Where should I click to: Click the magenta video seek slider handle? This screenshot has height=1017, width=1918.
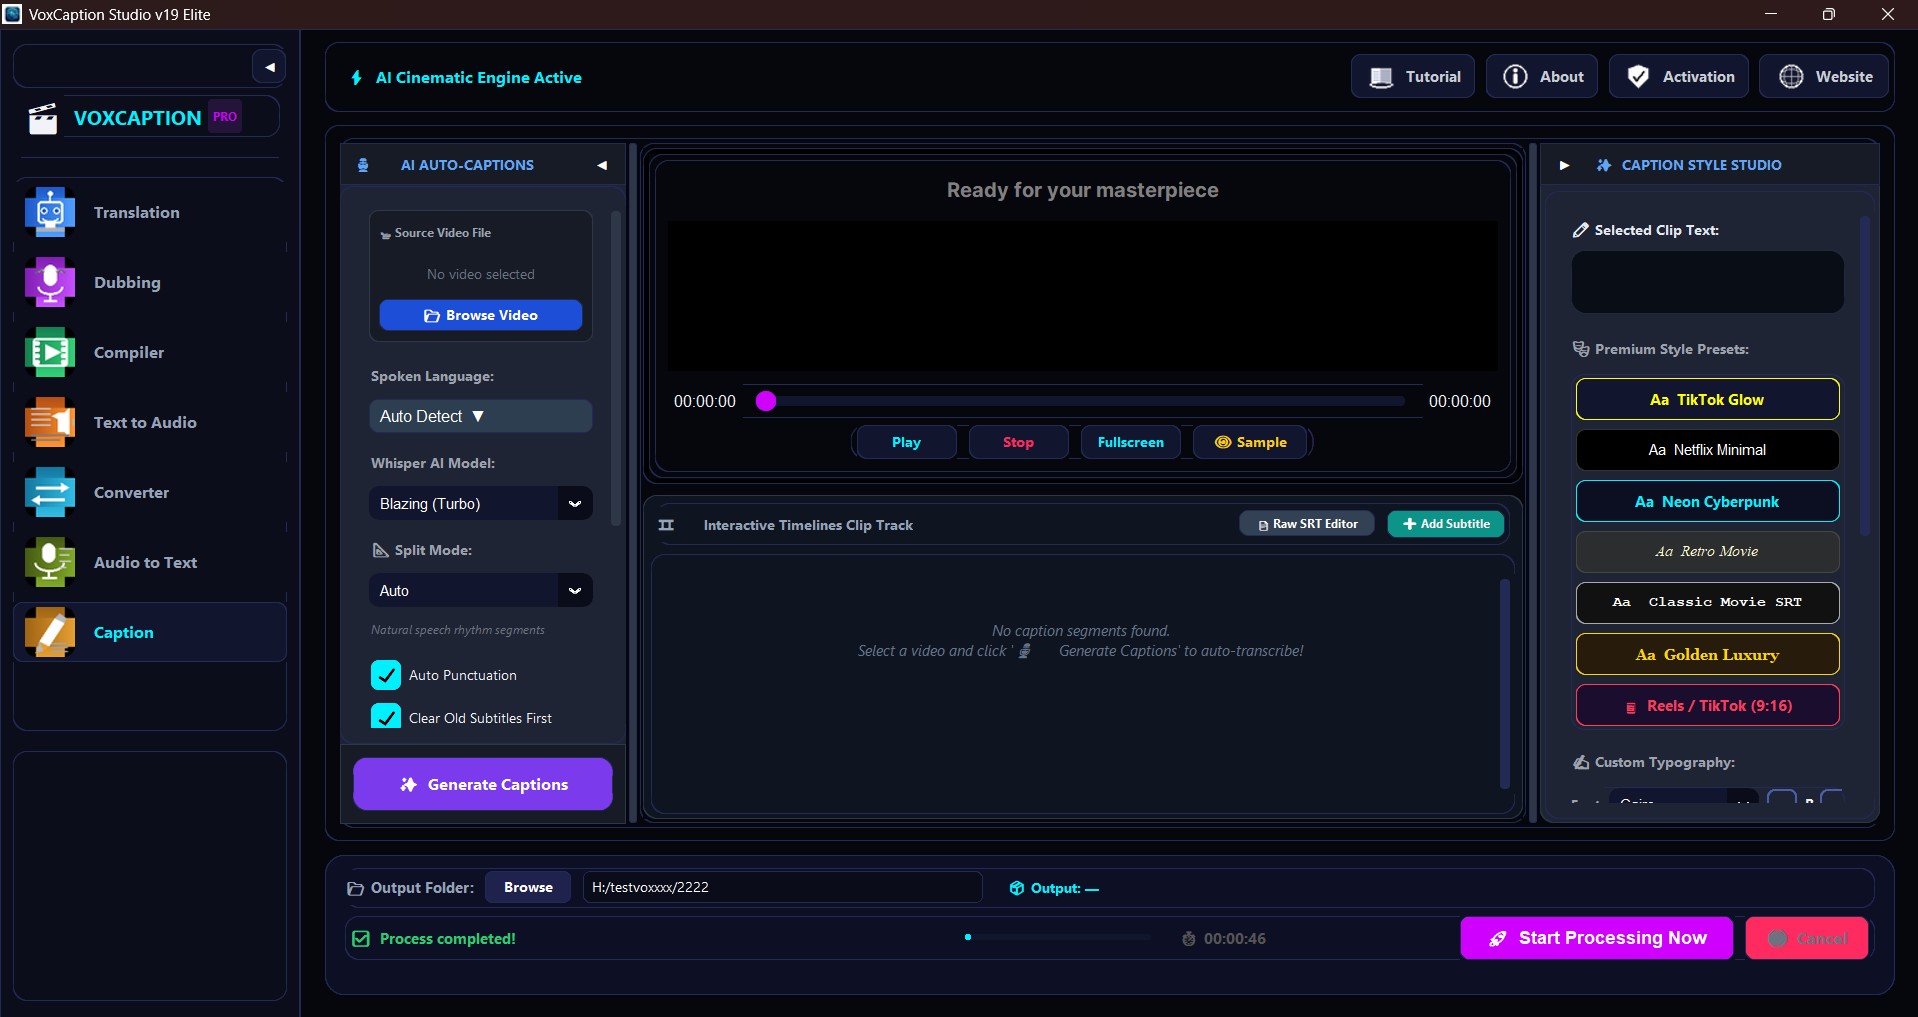766,401
